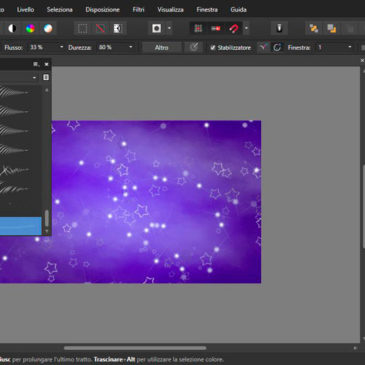Open the Flusso percentage dropdown arrow
Image resolution: width=365 pixels, height=365 pixels.
point(61,48)
